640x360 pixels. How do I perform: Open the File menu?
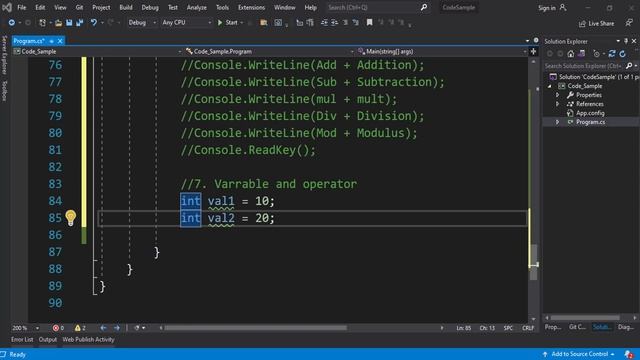[x=22, y=7]
